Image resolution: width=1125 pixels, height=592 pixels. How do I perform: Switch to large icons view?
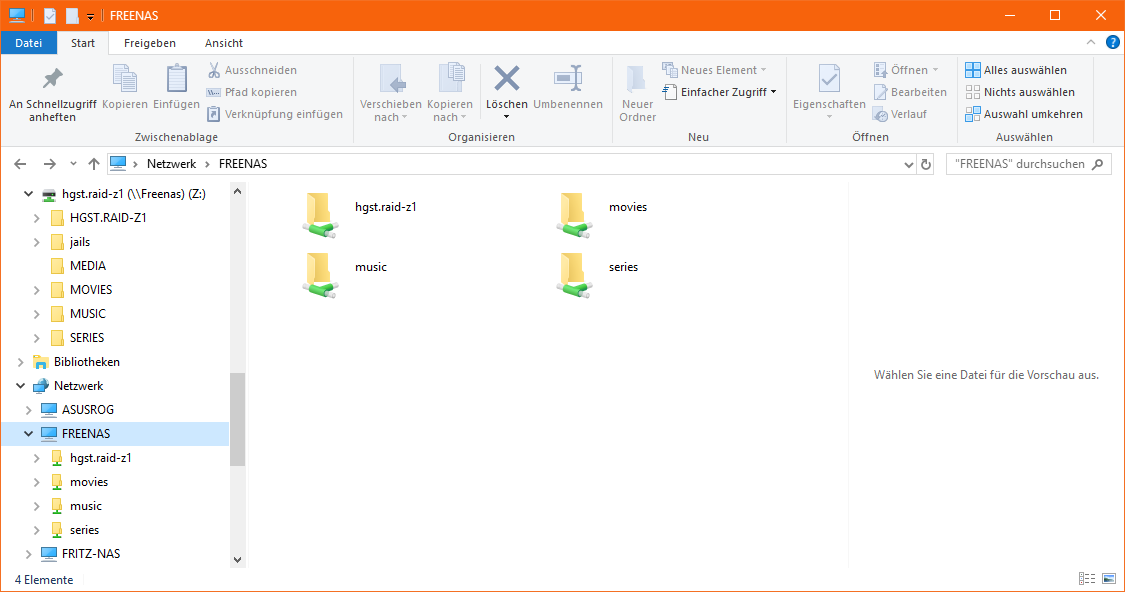1109,578
